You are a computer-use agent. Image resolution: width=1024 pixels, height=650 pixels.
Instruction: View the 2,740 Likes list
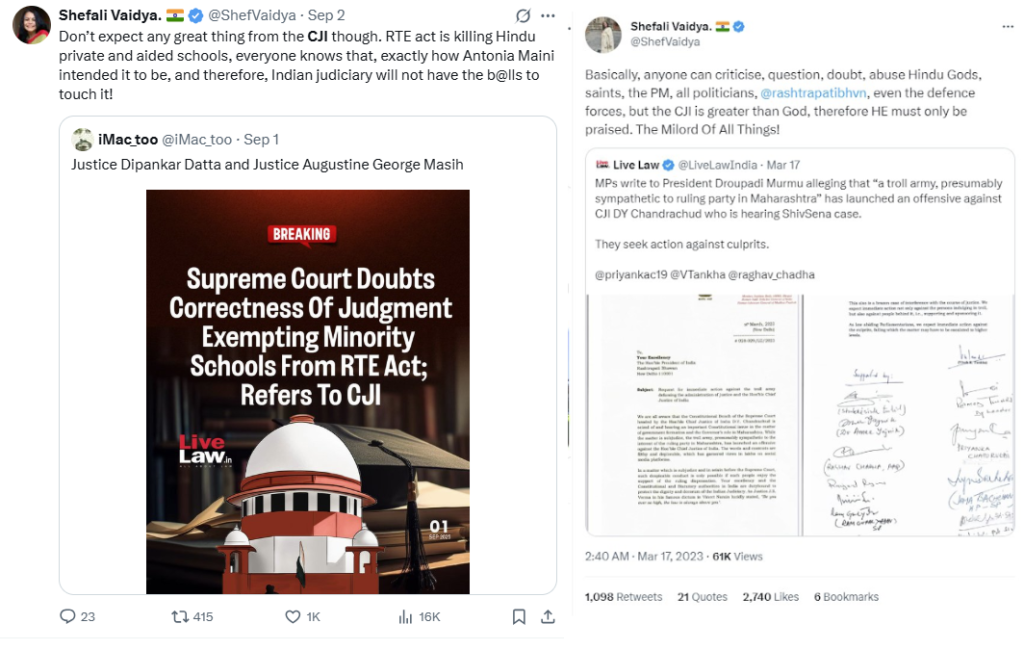coord(771,596)
